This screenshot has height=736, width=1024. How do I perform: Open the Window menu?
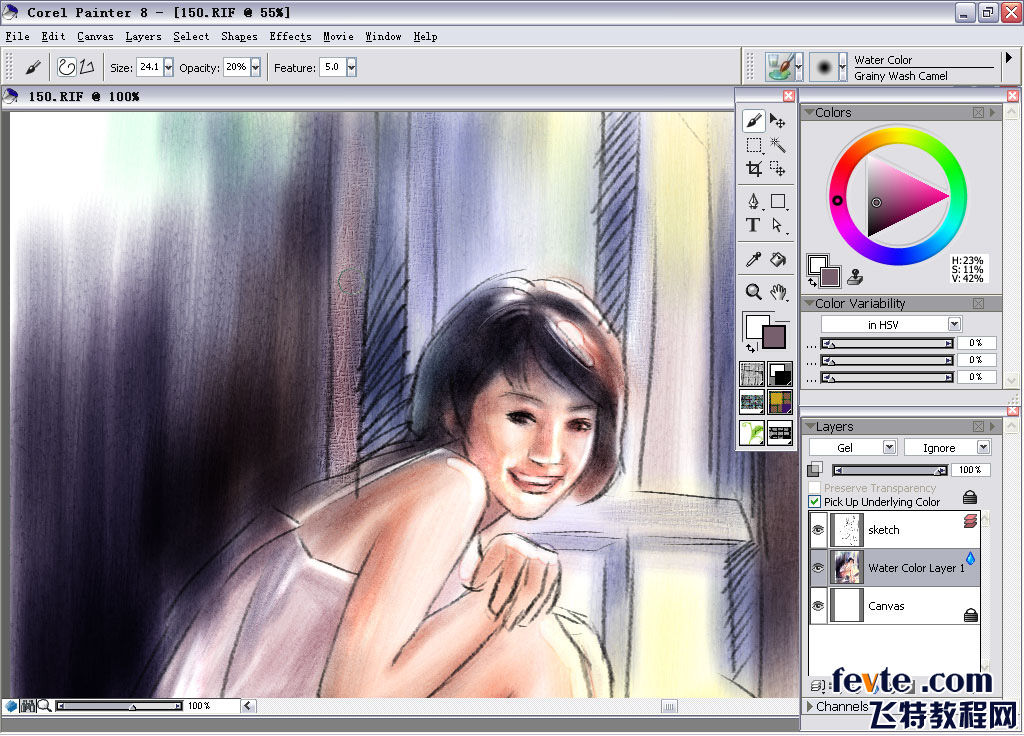click(383, 37)
